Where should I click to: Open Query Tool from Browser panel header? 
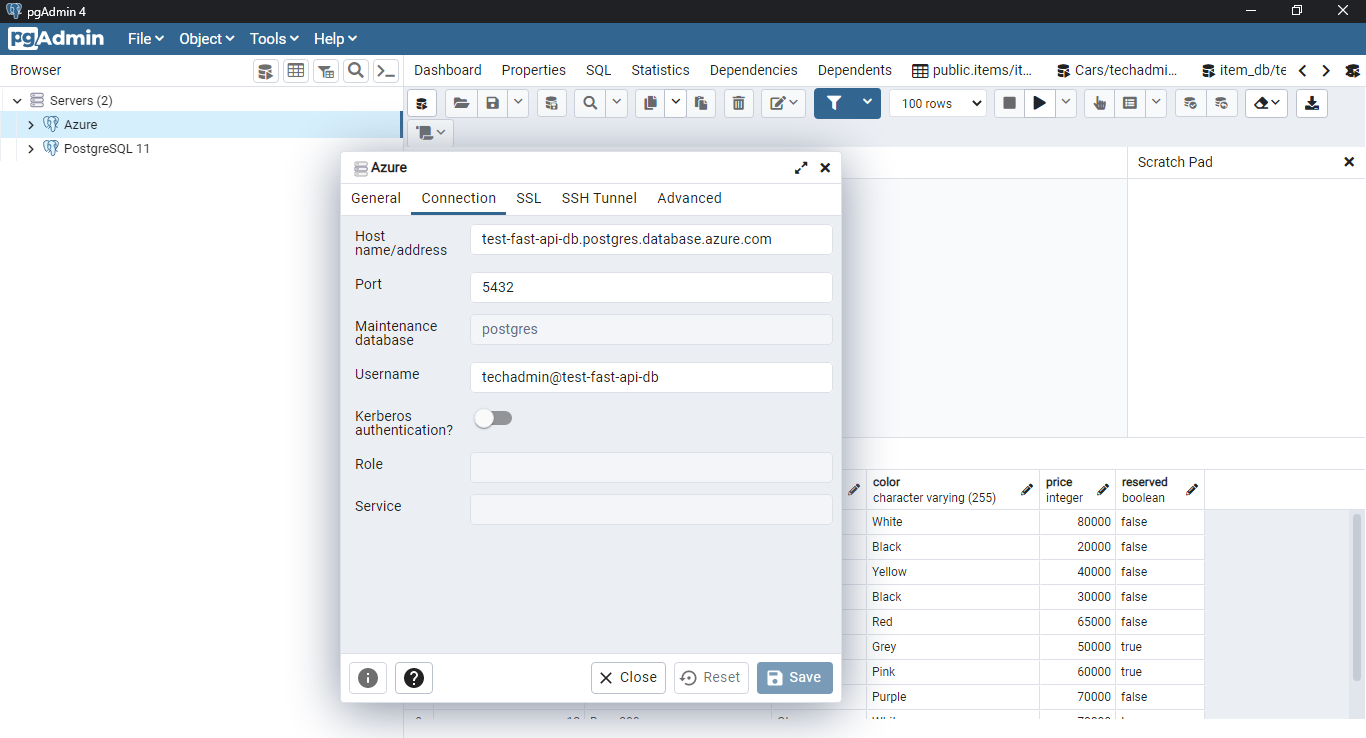coord(266,71)
